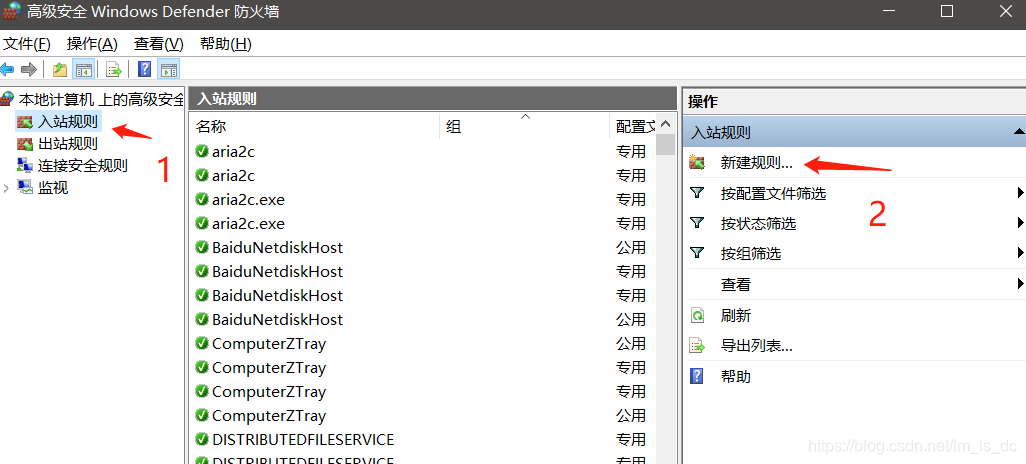Click the rules list vertical scrollbar thumb
This screenshot has width=1026, height=464.
[x=665, y=144]
